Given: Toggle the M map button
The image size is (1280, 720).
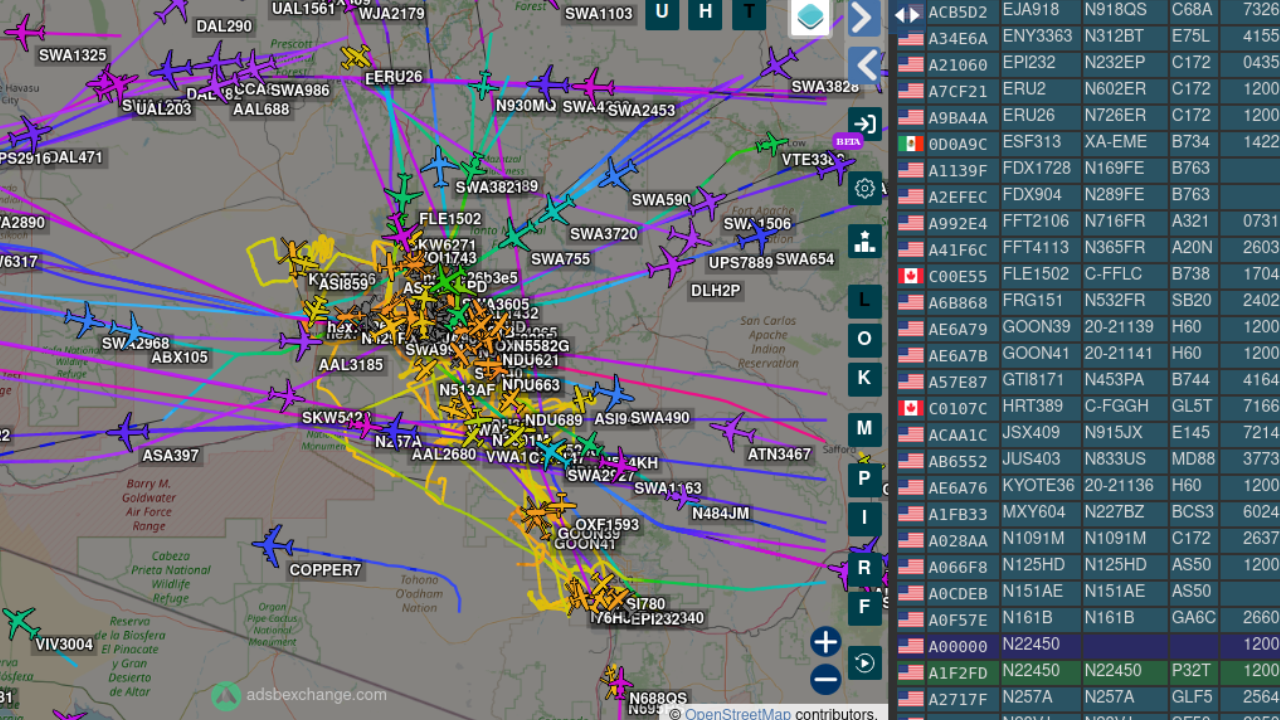Looking at the screenshot, I should click(x=865, y=429).
